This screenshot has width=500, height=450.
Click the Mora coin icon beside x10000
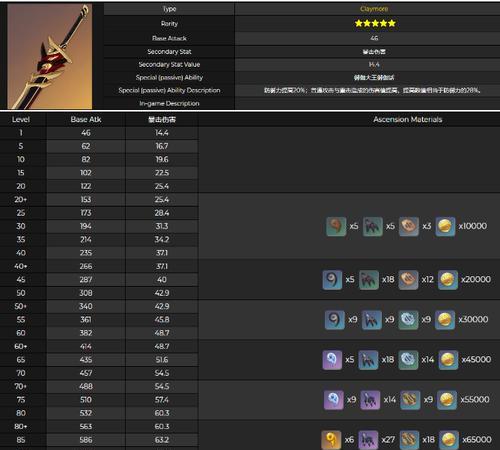445,226
